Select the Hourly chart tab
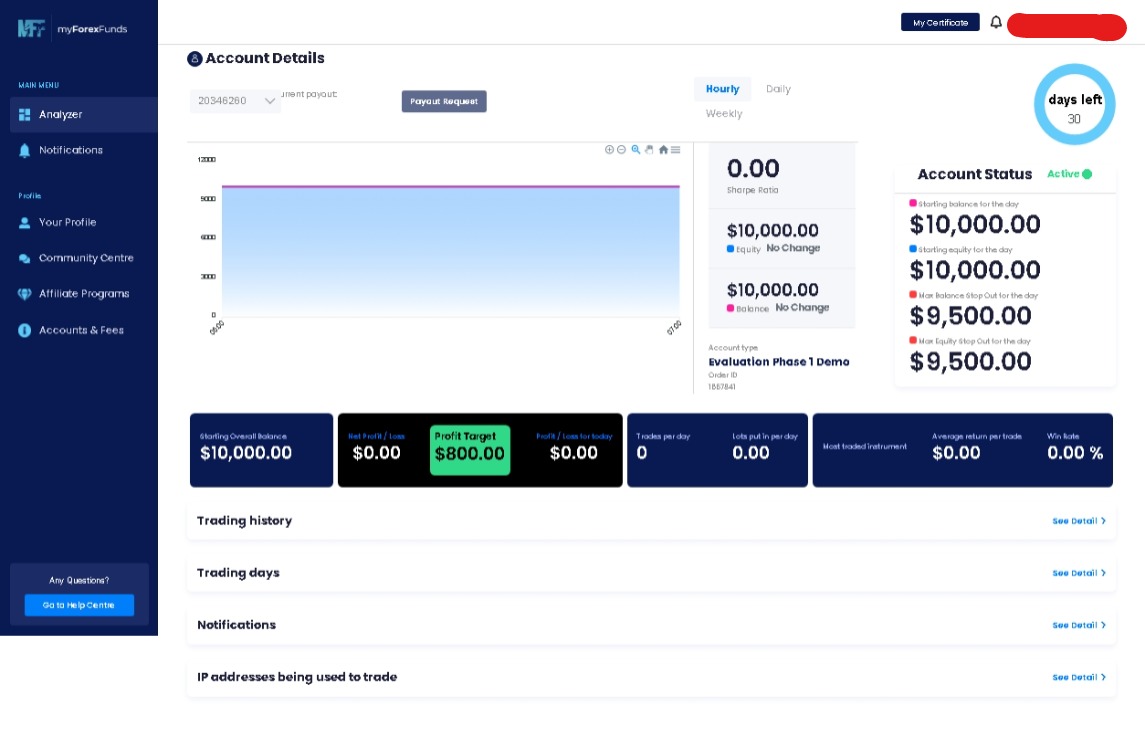The height and width of the screenshot is (746, 1145). point(722,89)
